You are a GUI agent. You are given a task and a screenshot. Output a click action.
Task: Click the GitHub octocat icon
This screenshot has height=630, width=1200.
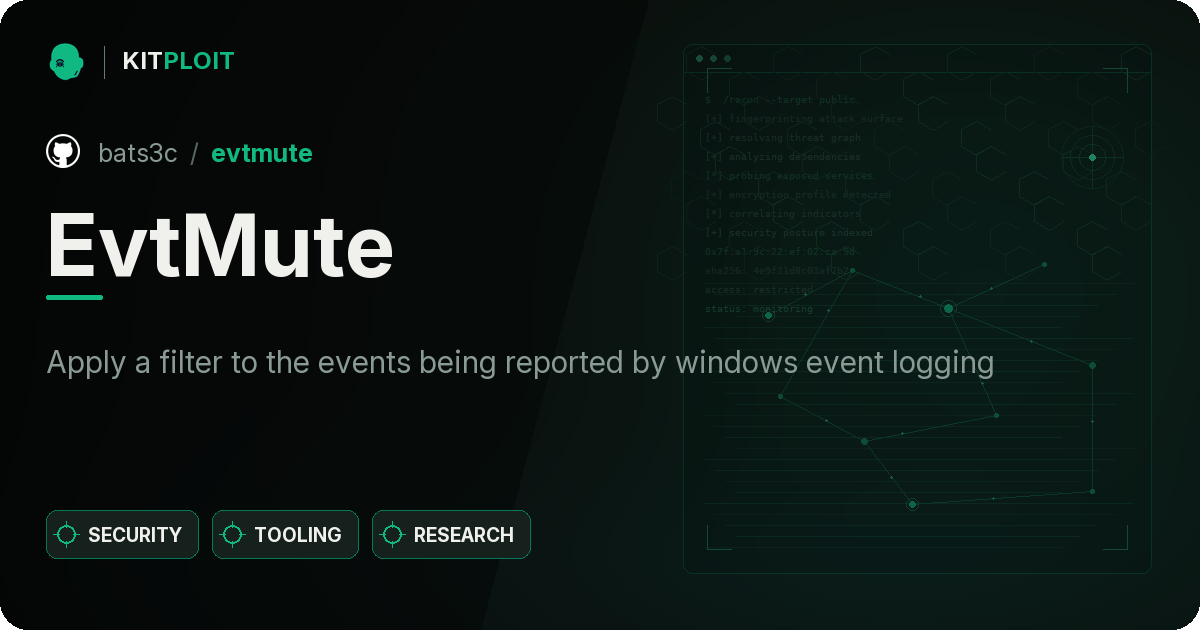click(x=63, y=152)
